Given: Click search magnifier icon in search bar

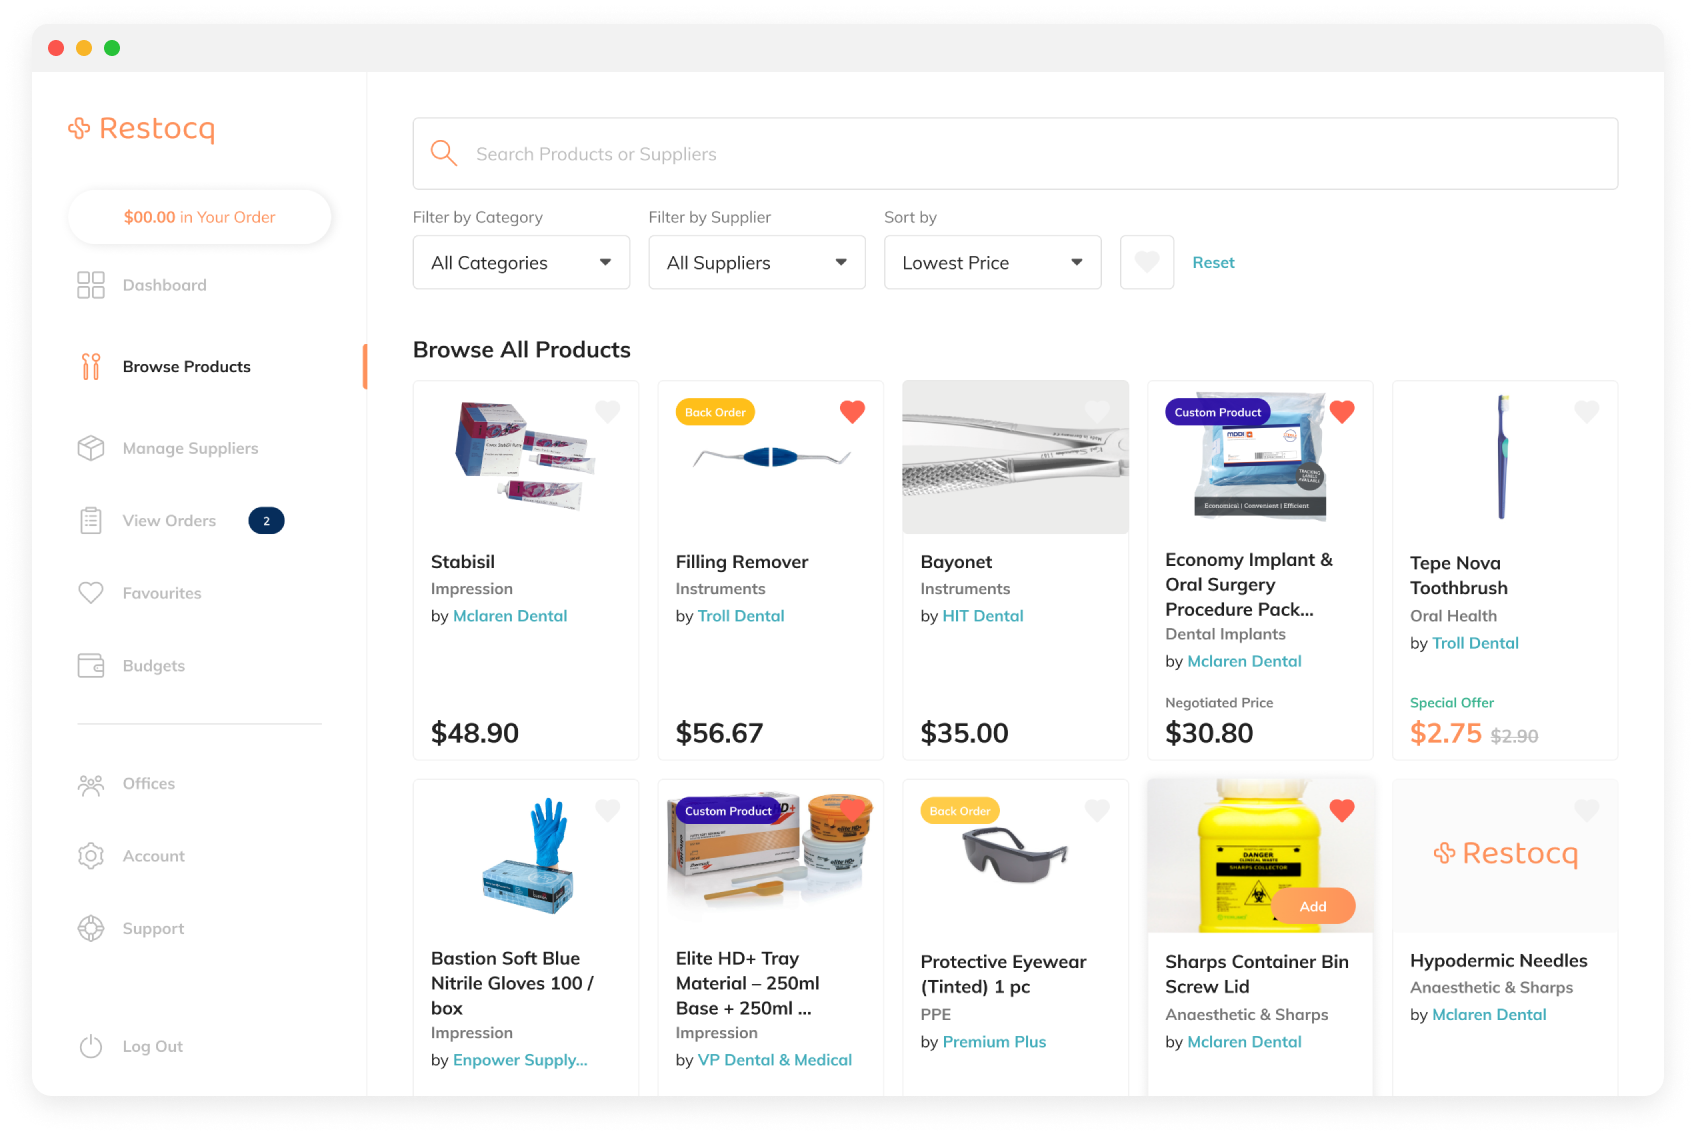Looking at the screenshot, I should tap(444, 153).
